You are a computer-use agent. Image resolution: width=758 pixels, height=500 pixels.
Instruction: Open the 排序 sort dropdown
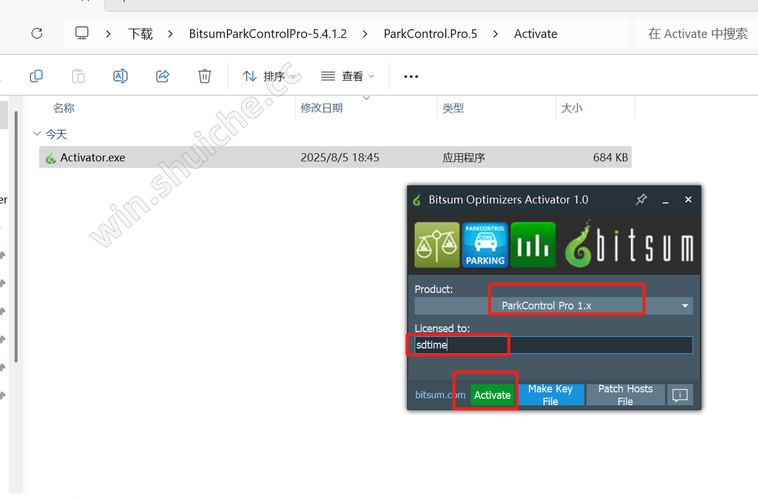click(269, 76)
